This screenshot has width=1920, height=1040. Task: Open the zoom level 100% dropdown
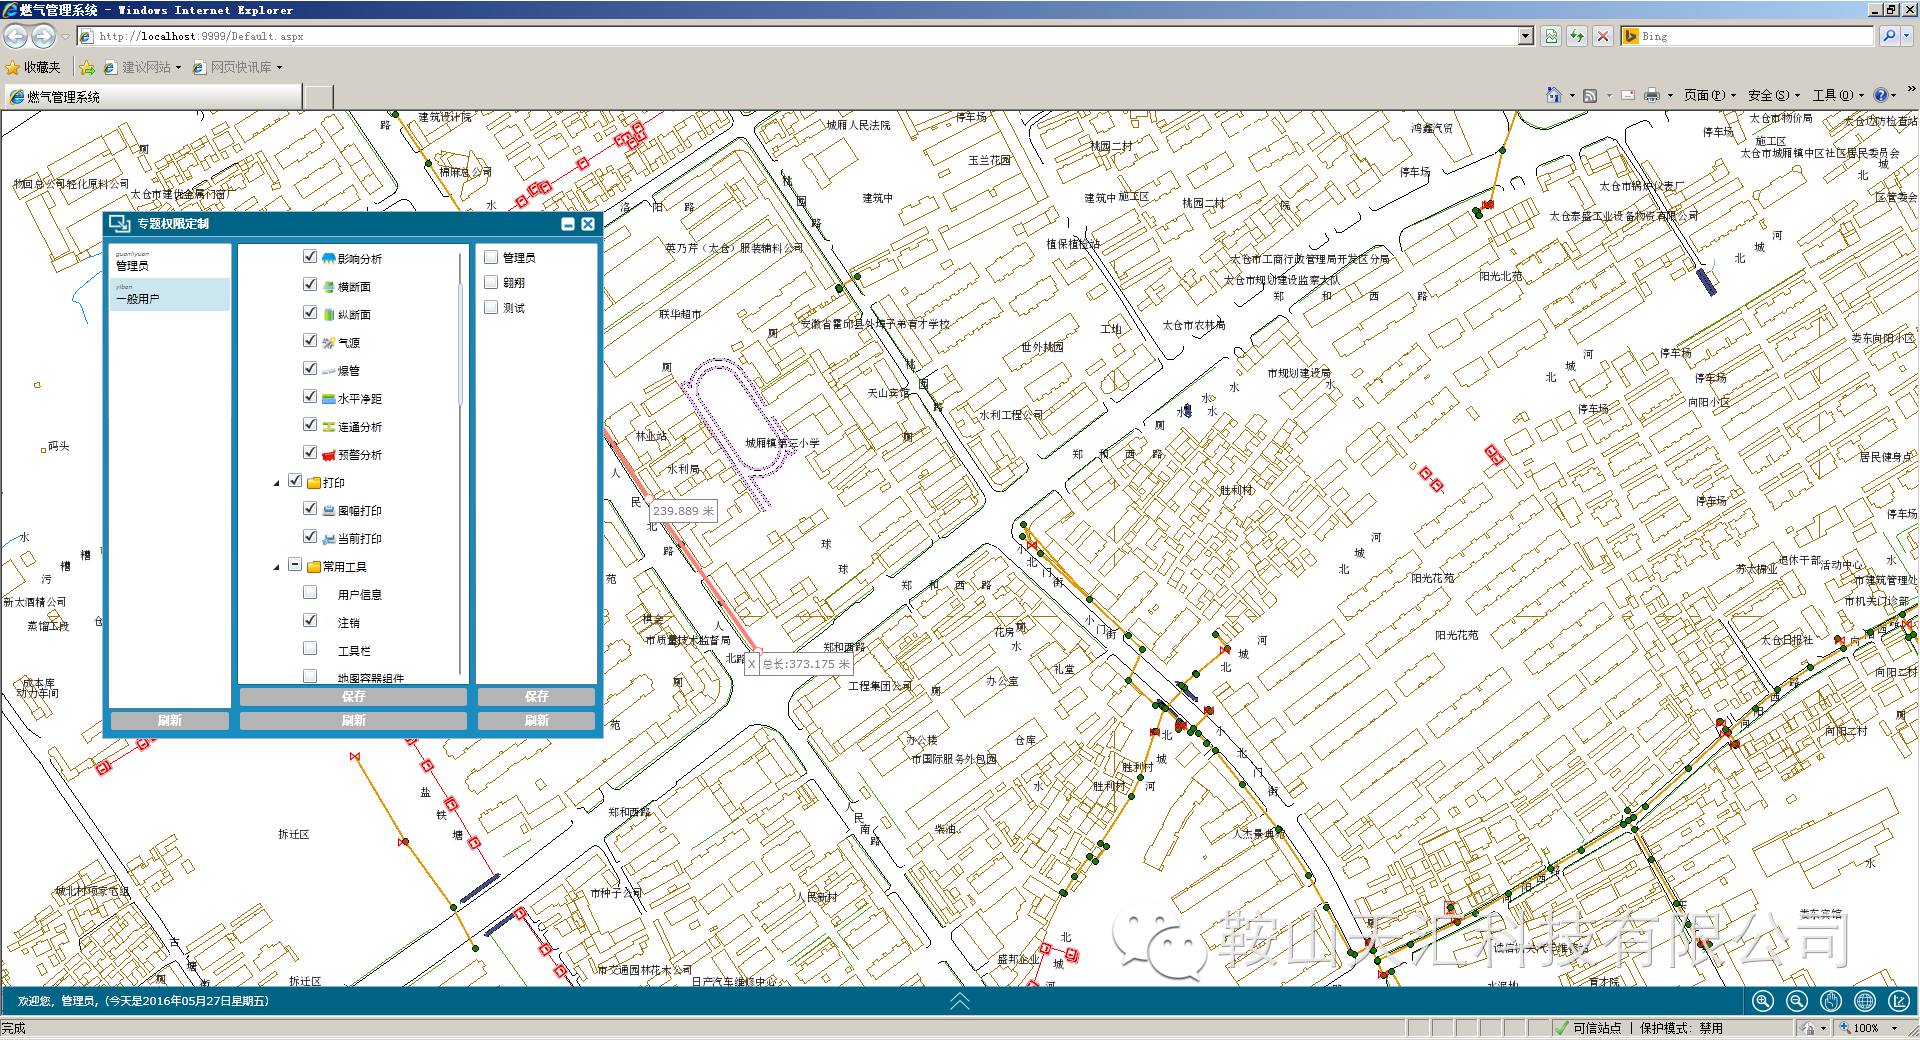(x=1893, y=1028)
